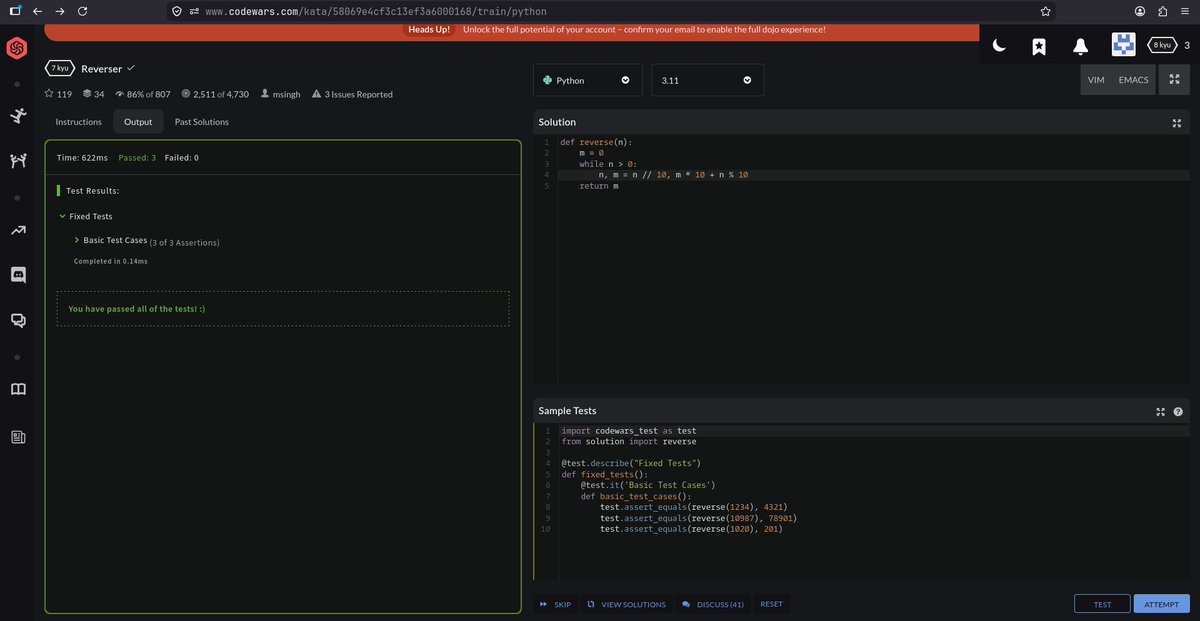Image resolution: width=1200 pixels, height=621 pixels.
Task: Enable EMACS editor mode
Action: pyautogui.click(x=1133, y=80)
